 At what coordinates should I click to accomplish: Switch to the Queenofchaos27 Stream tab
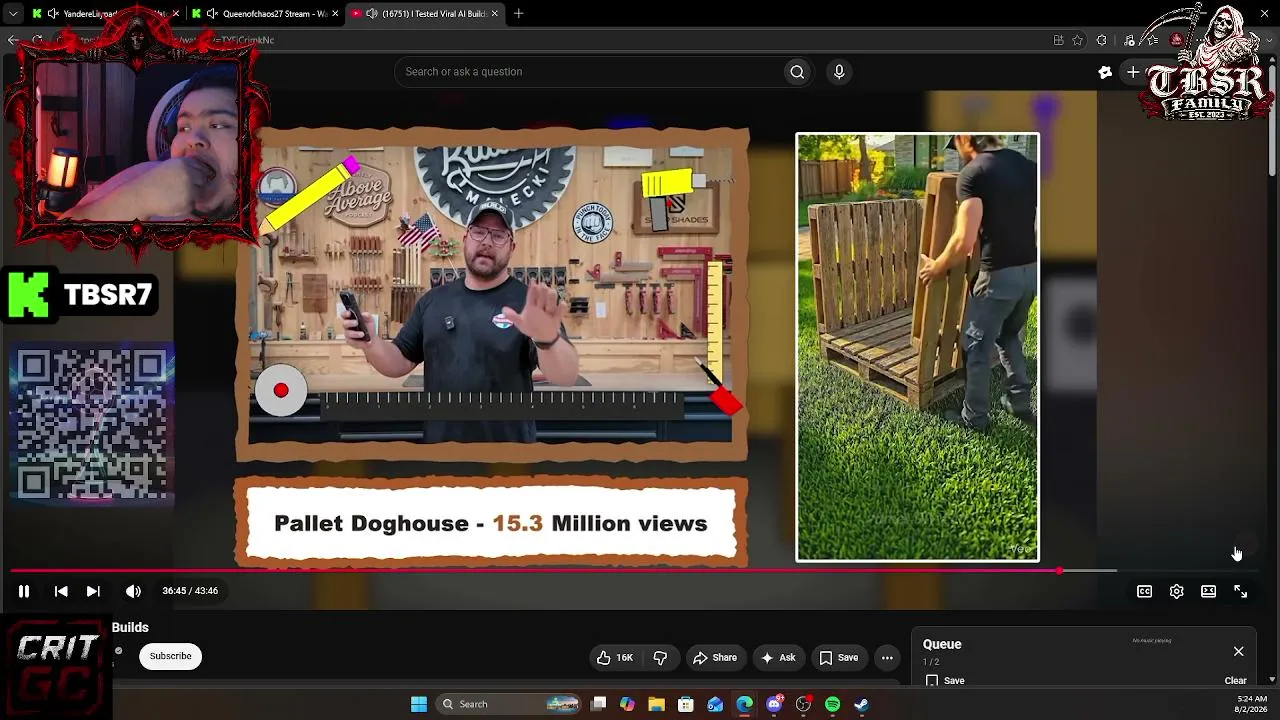(263, 14)
